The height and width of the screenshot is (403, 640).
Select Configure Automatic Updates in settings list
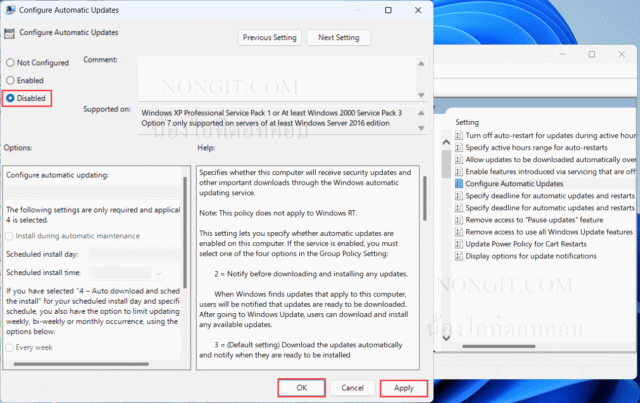pos(514,184)
